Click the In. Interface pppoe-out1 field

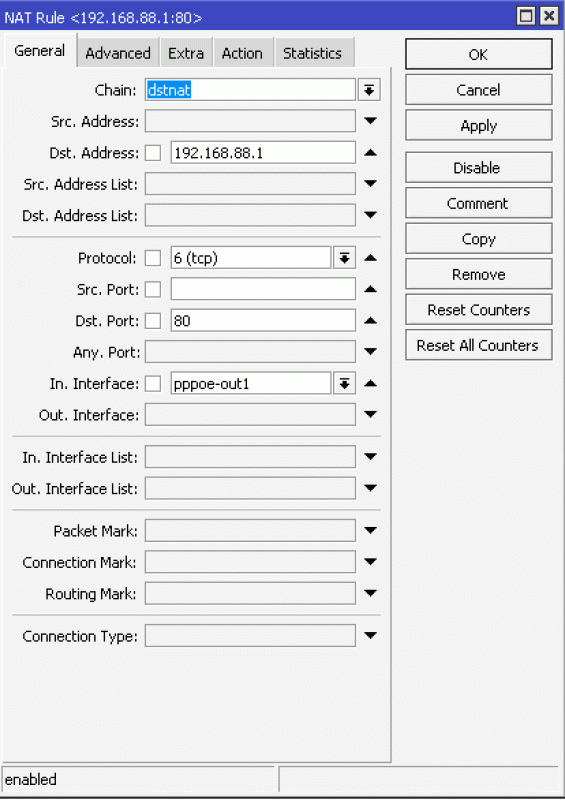[x=251, y=384]
